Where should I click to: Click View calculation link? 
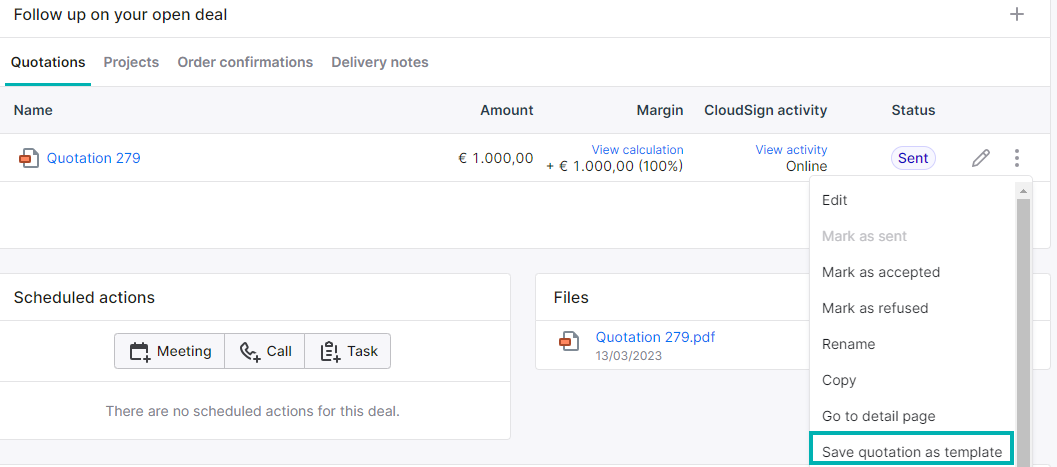pos(637,150)
